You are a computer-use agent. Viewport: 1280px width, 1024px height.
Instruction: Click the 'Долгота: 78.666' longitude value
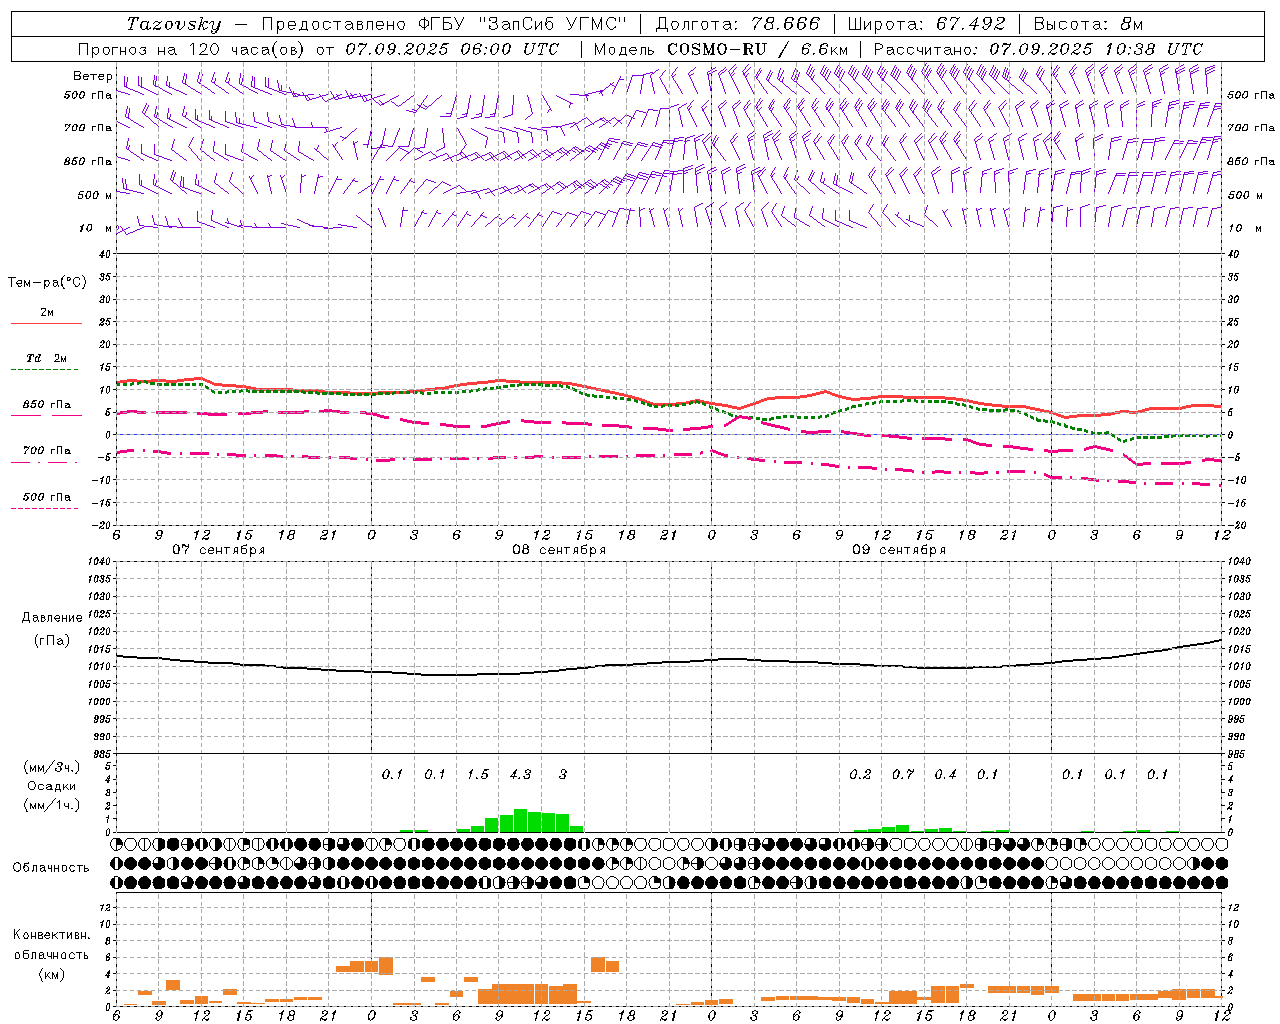click(737, 24)
